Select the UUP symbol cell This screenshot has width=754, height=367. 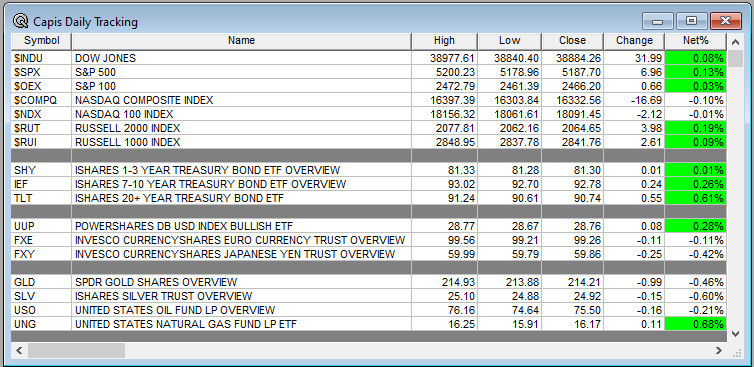[41, 226]
